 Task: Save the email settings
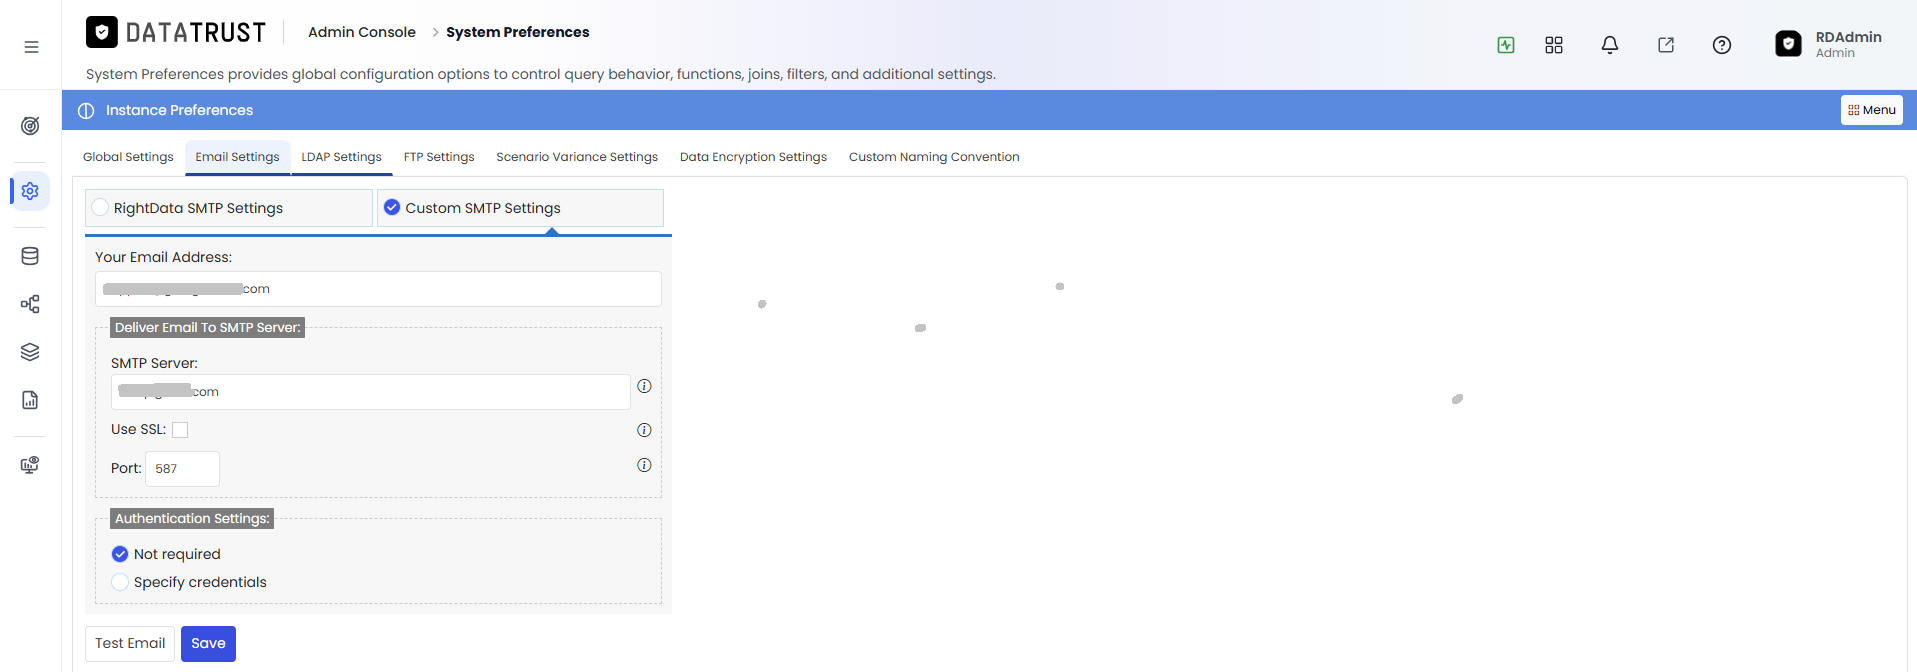click(208, 644)
